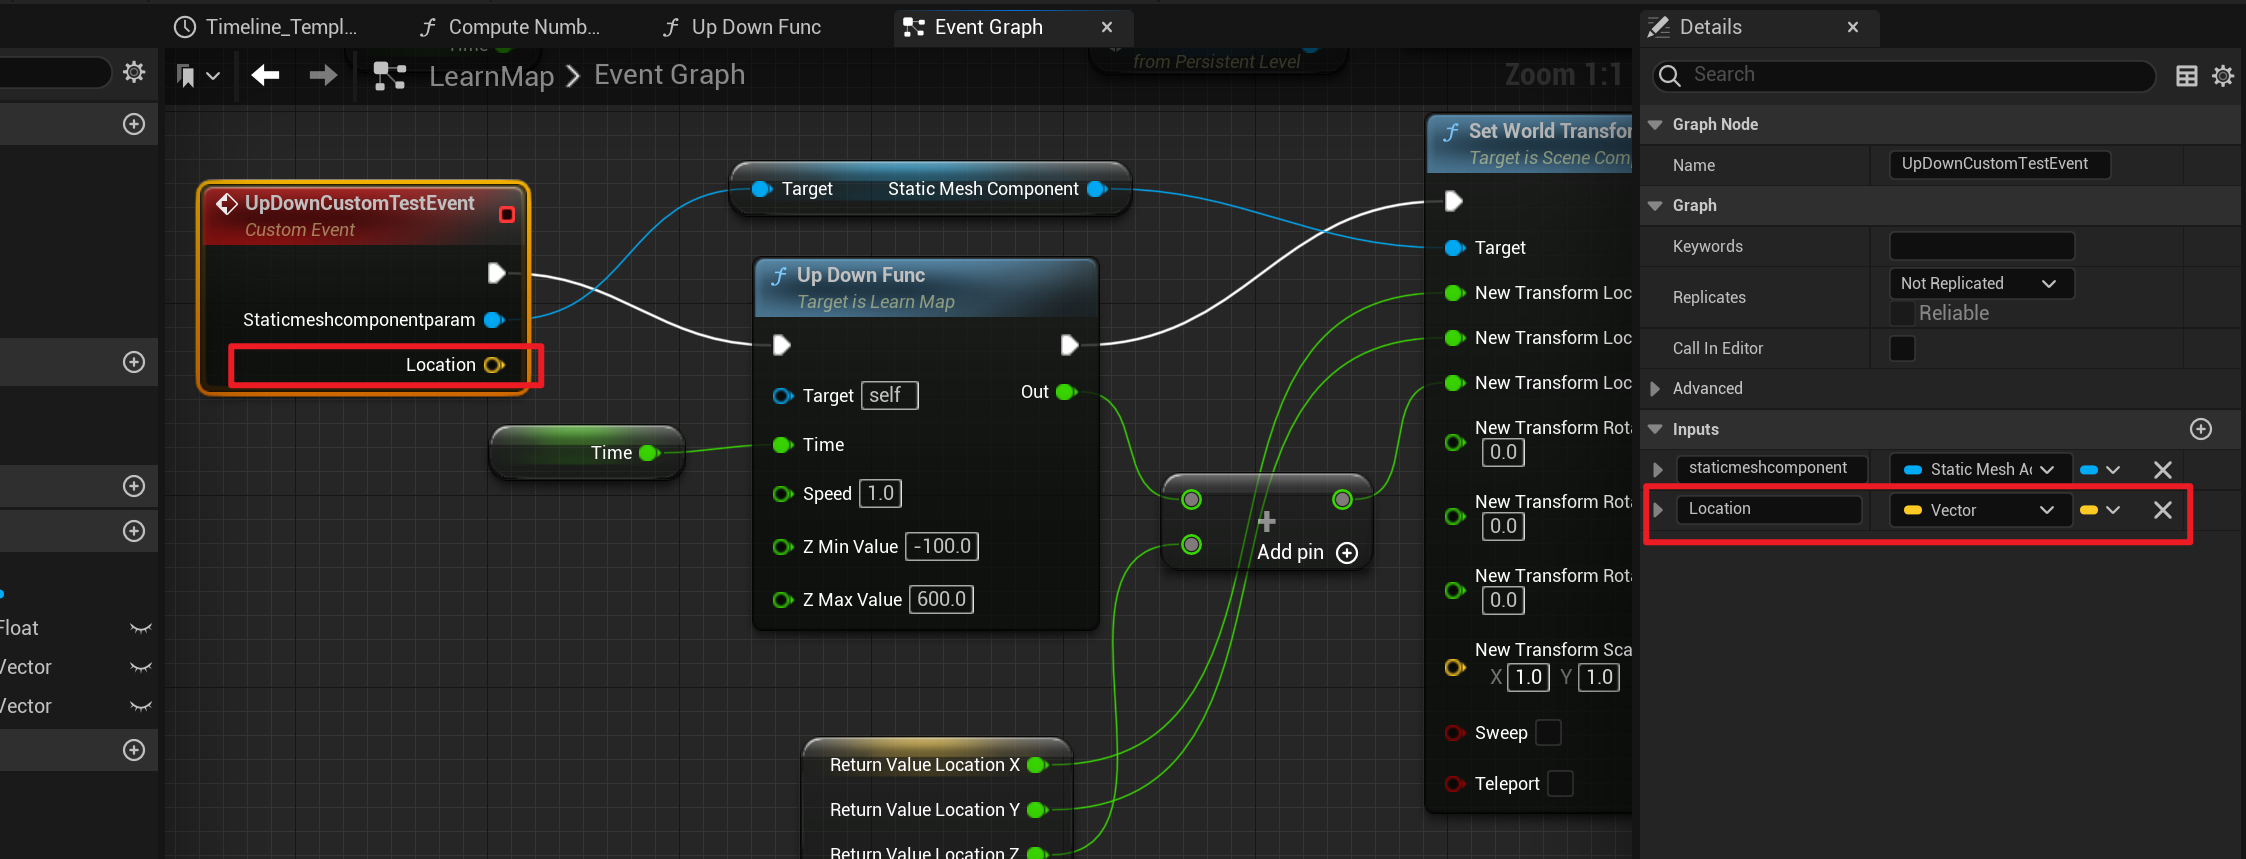The height and width of the screenshot is (859, 2246).
Task: Toggle the Sweep checkbox
Action: (x=1548, y=733)
